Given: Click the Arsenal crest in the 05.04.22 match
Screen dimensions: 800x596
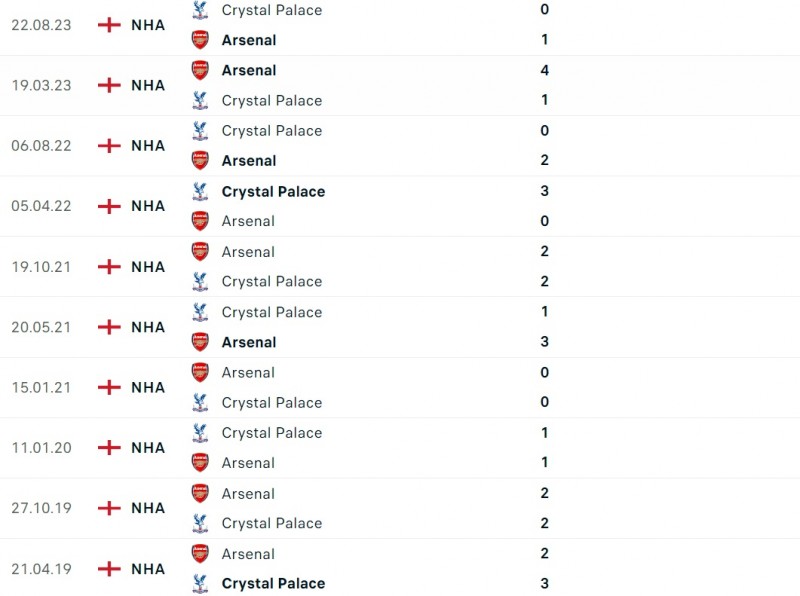Looking at the screenshot, I should (200, 221).
